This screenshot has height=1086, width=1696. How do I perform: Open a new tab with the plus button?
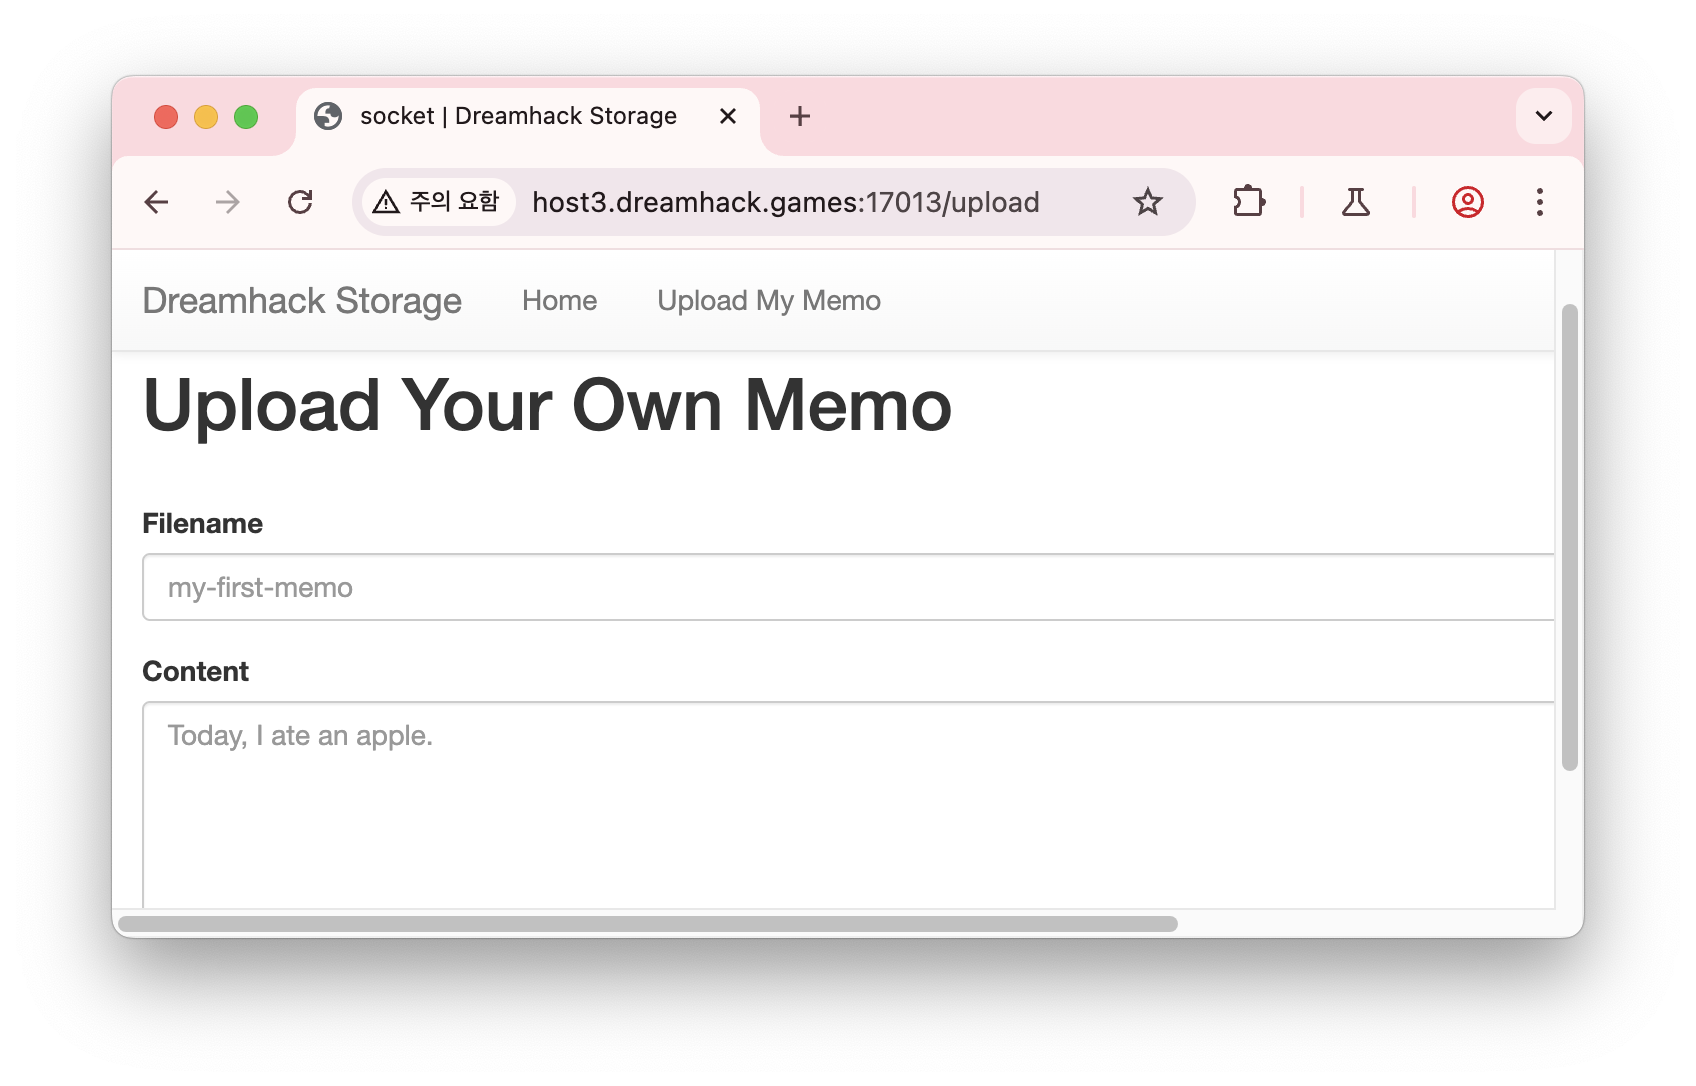[799, 116]
